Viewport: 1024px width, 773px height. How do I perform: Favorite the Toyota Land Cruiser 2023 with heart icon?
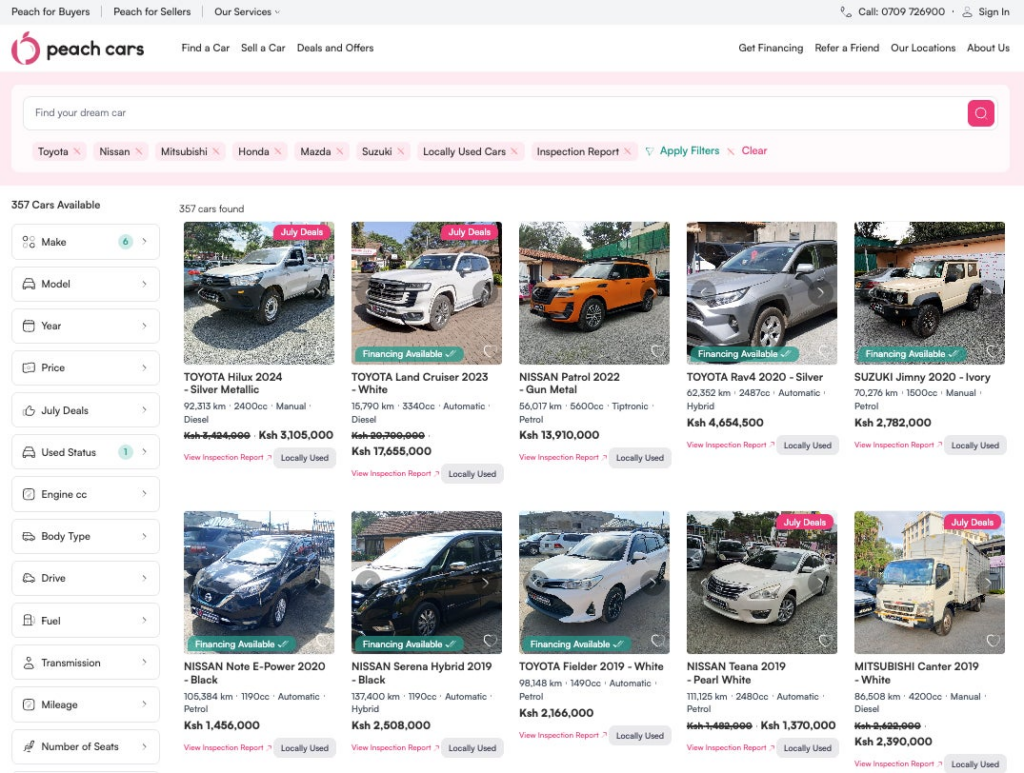coord(489,351)
